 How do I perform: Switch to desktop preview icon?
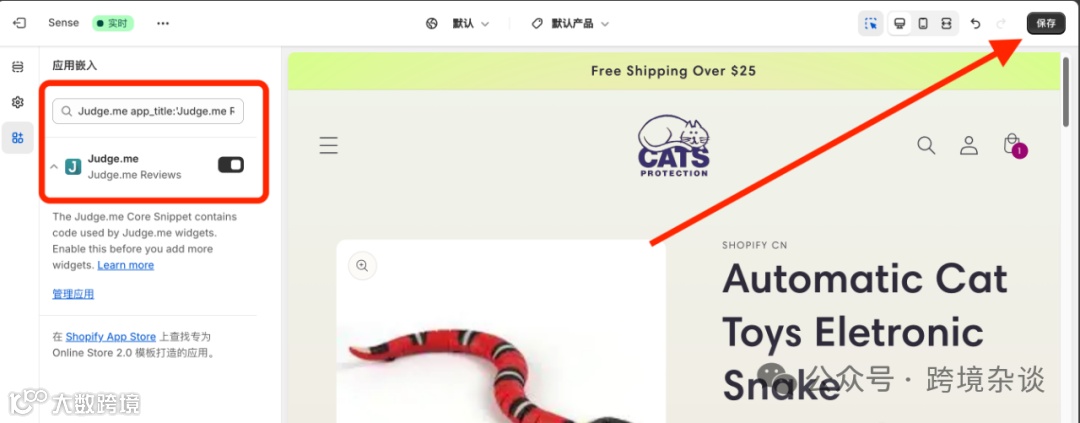click(899, 23)
